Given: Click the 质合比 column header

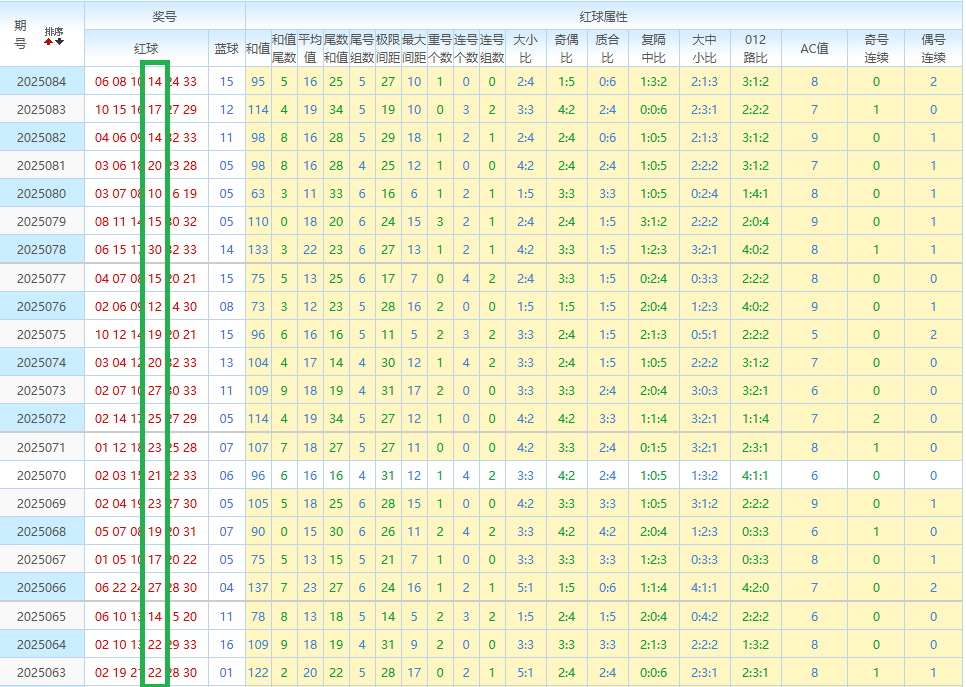Looking at the screenshot, I should (x=607, y=49).
